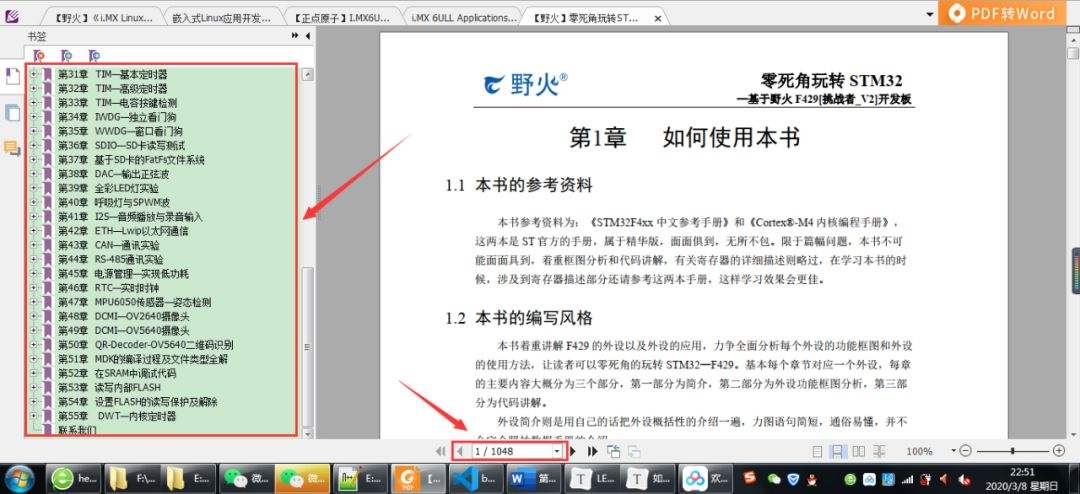The height and width of the screenshot is (494, 1080).
Task: Expand bookmark 第51章 MDK的编译过程
Action: pyautogui.click(x=33, y=359)
